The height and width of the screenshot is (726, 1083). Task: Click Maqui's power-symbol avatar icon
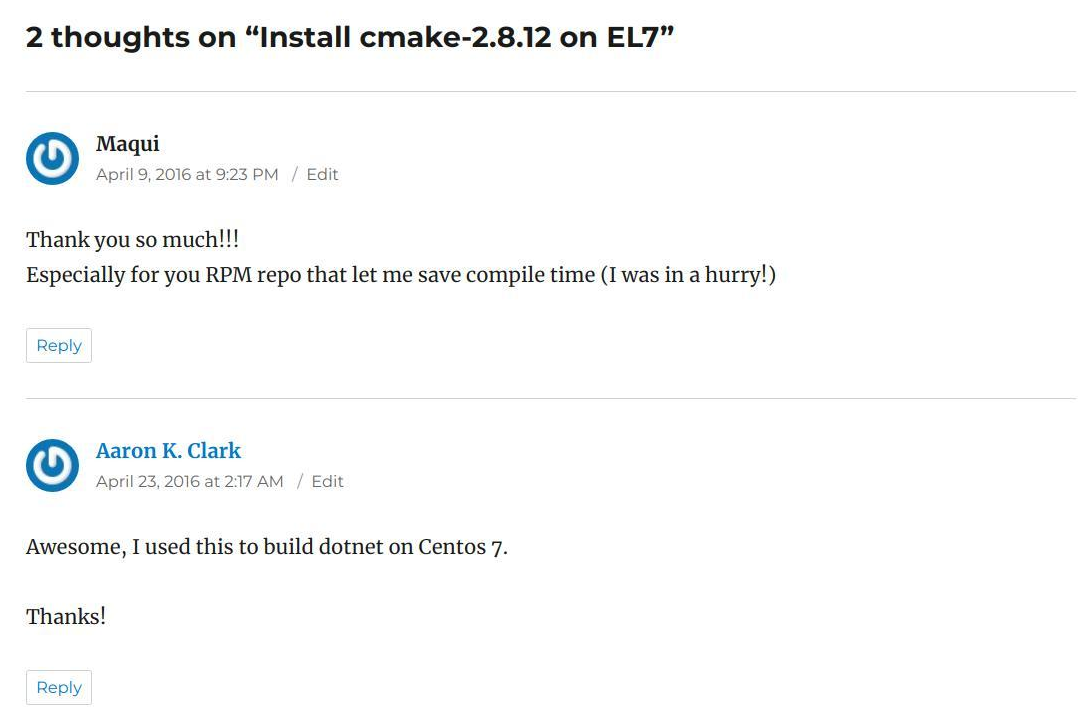pyautogui.click(x=52, y=158)
